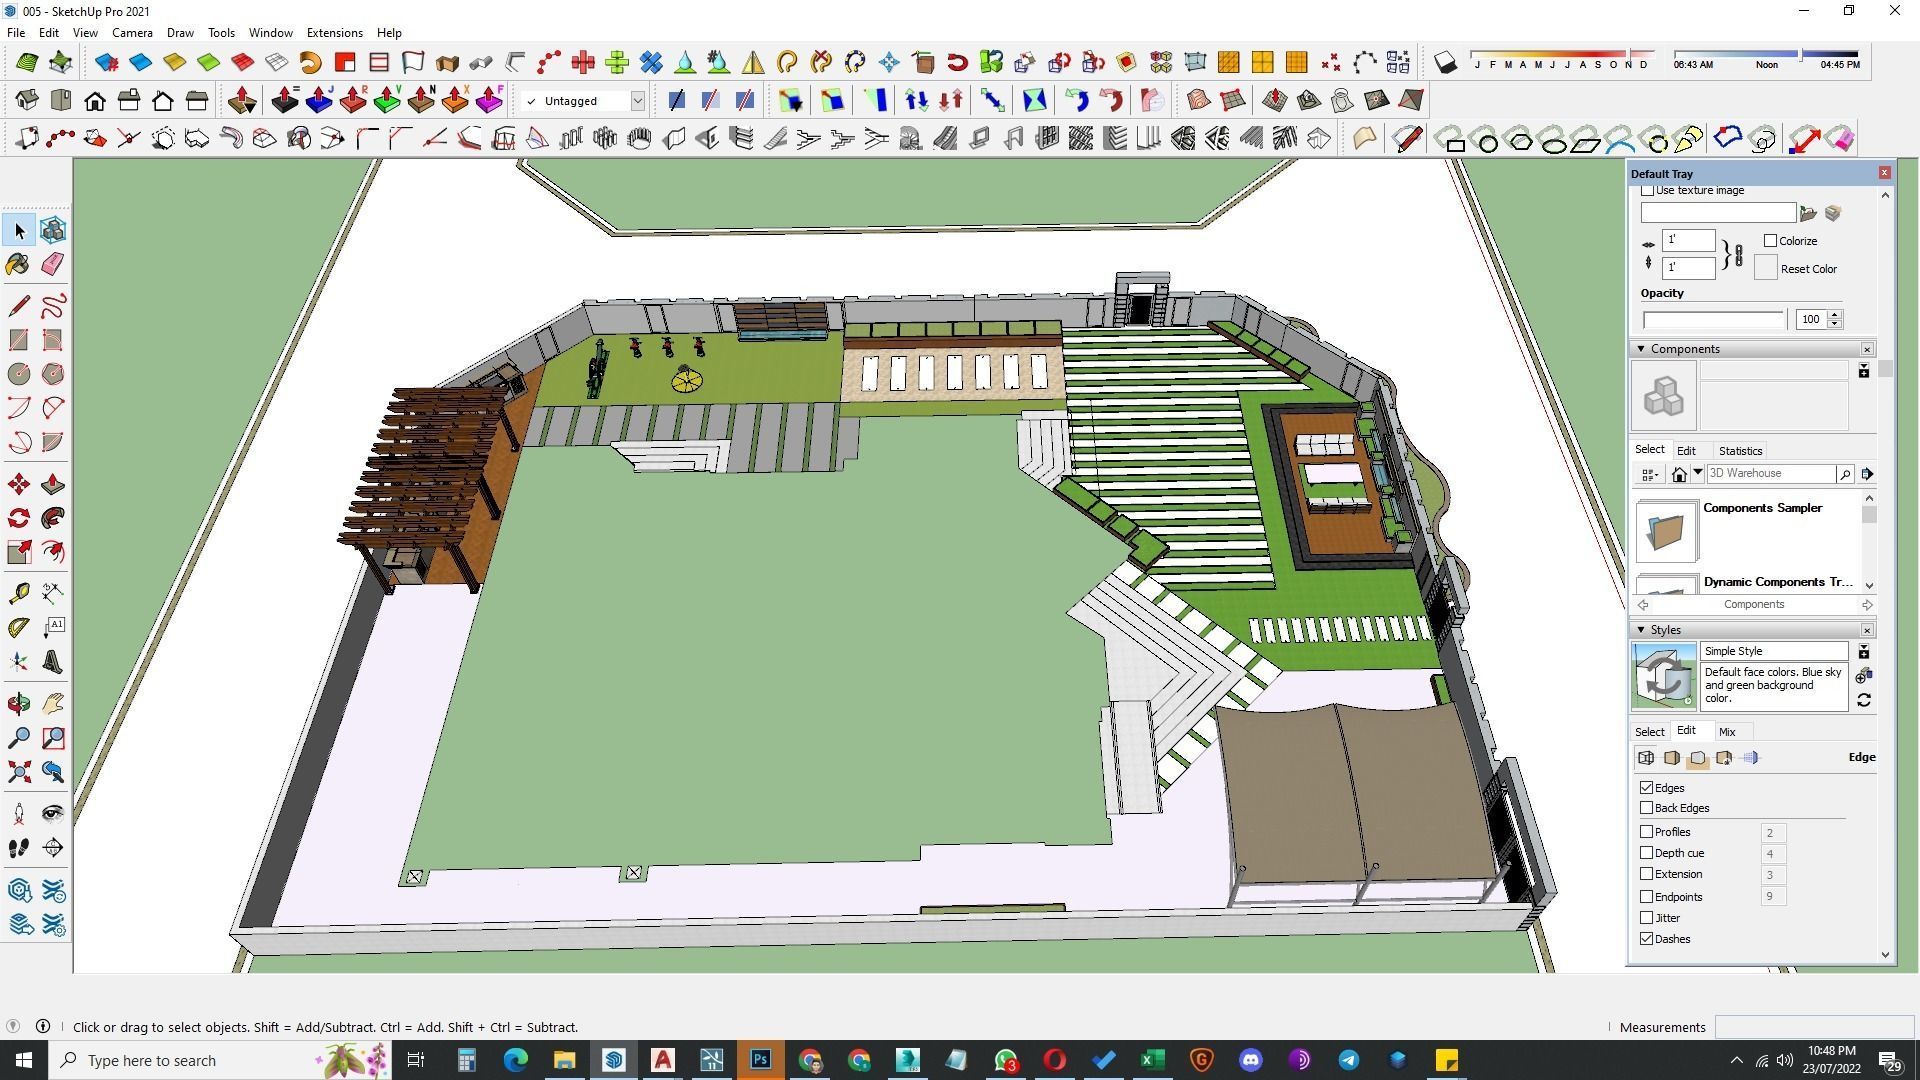Activate the Orbit tool
Screen dimensions: 1920x1080
(x=19, y=704)
